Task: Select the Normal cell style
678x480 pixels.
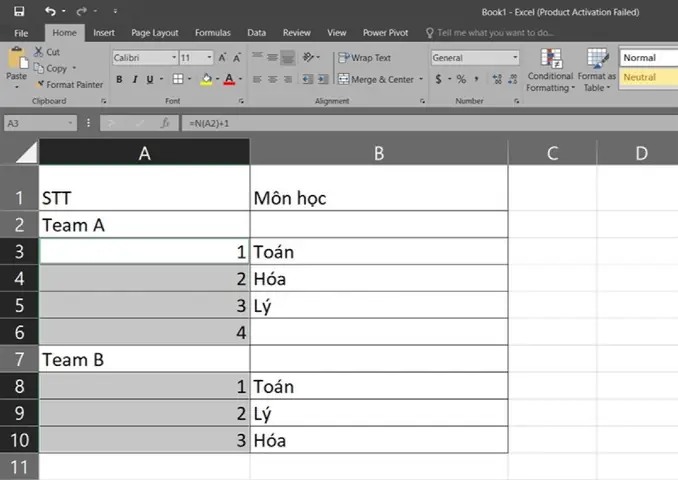Action: click(x=649, y=58)
